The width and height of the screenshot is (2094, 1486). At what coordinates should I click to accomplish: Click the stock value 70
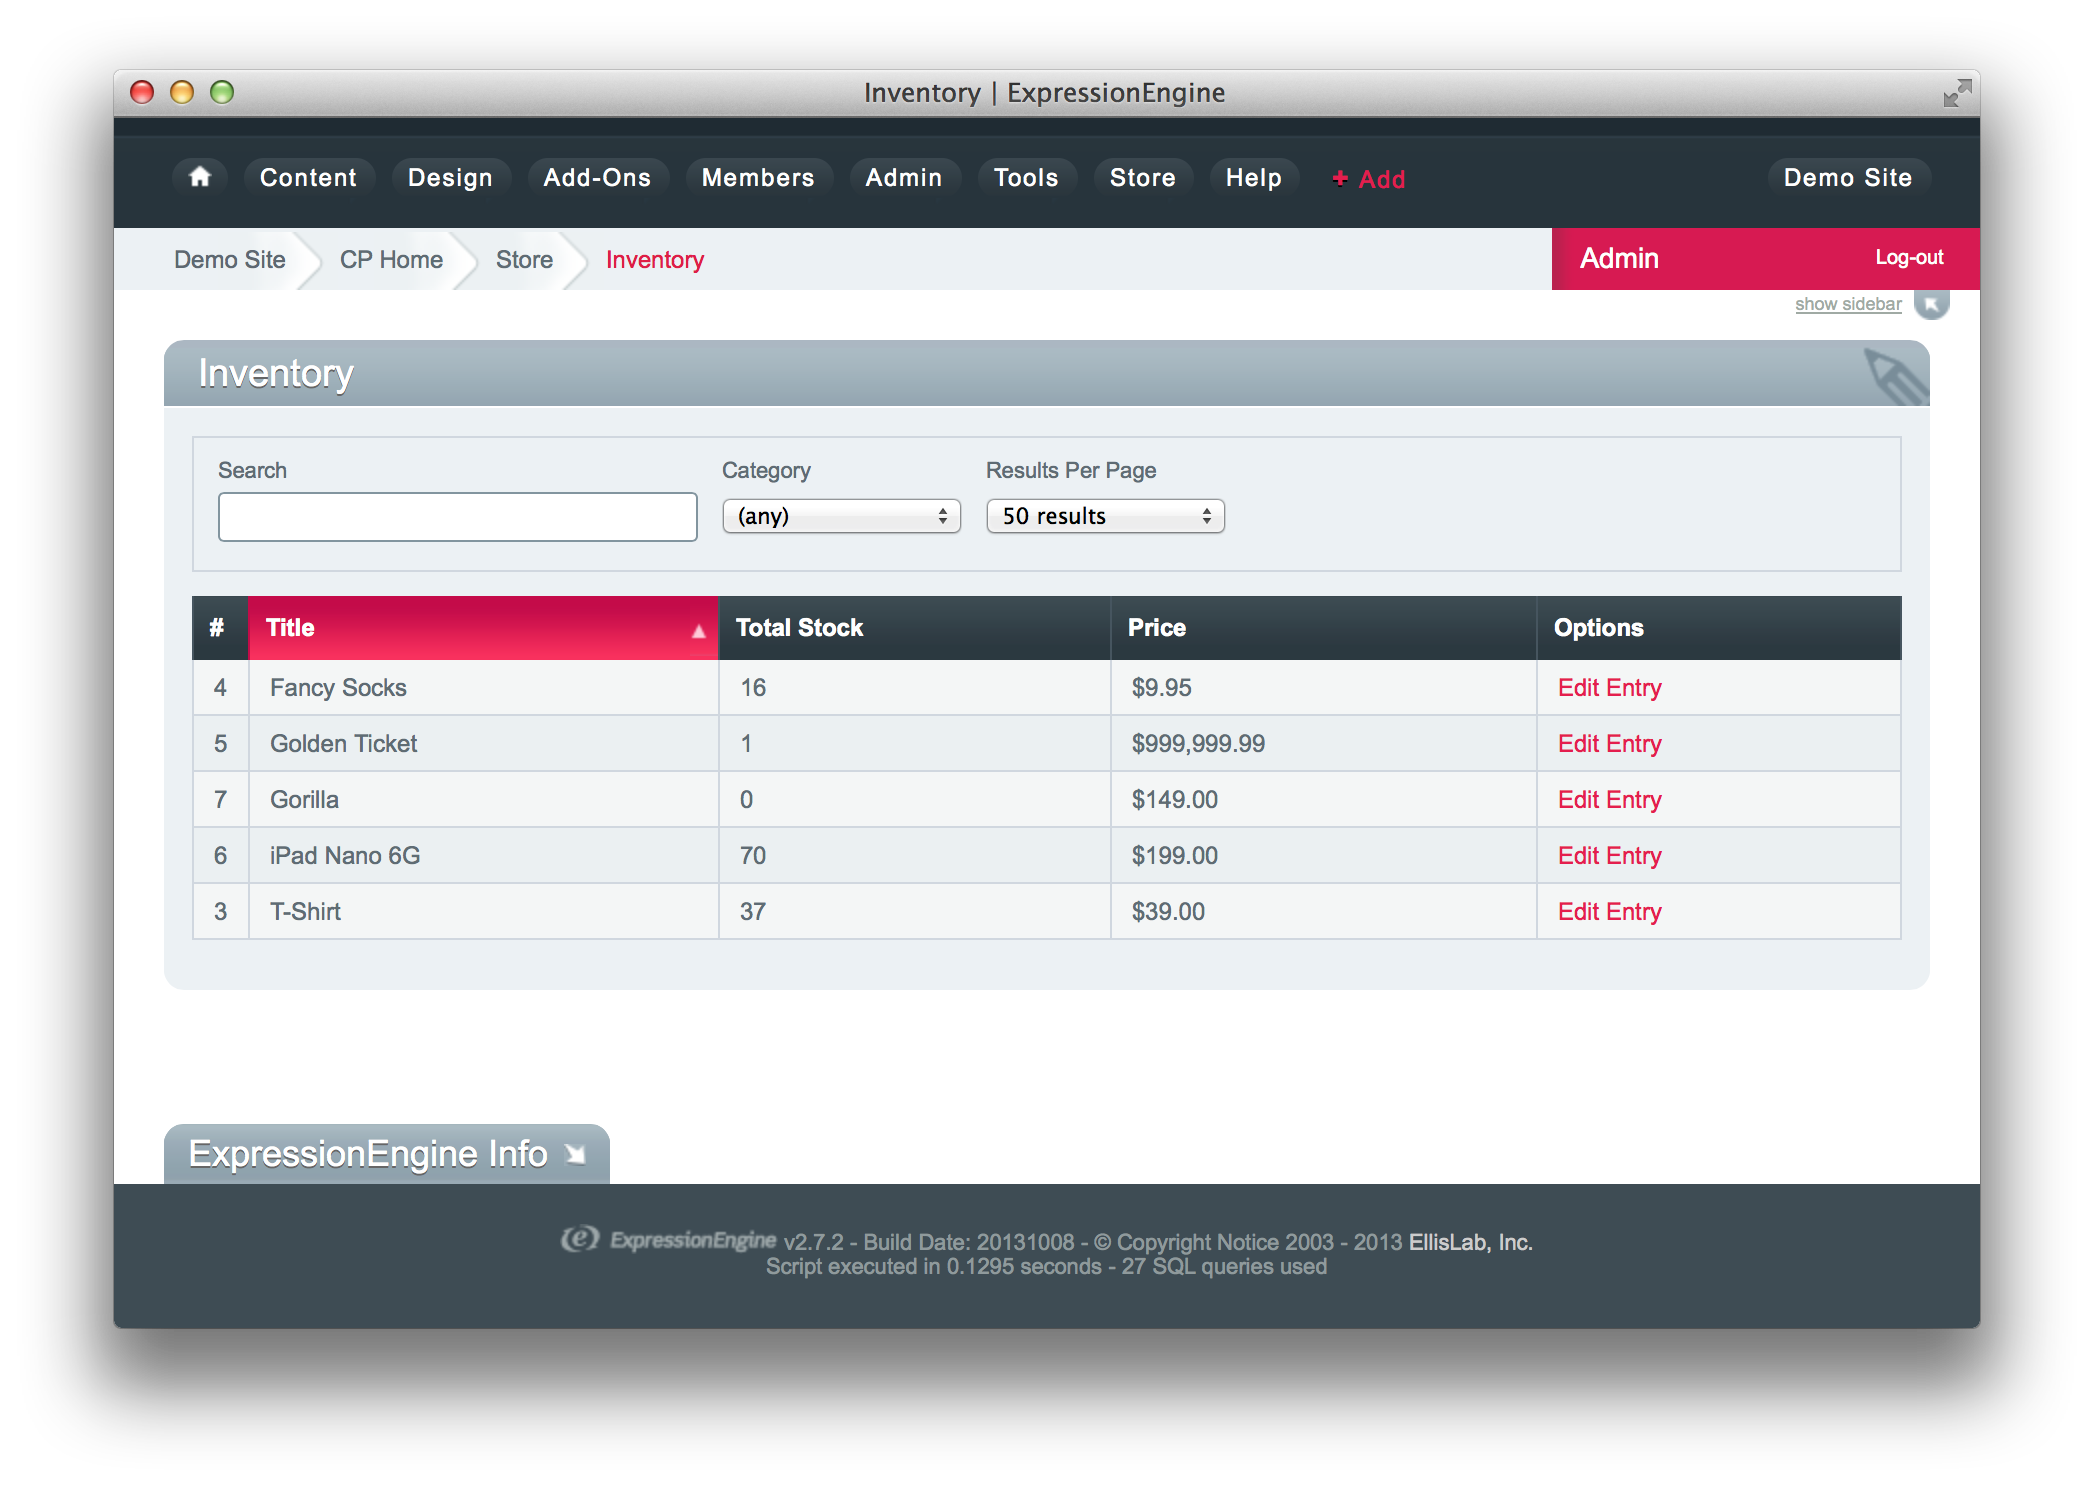(x=753, y=856)
